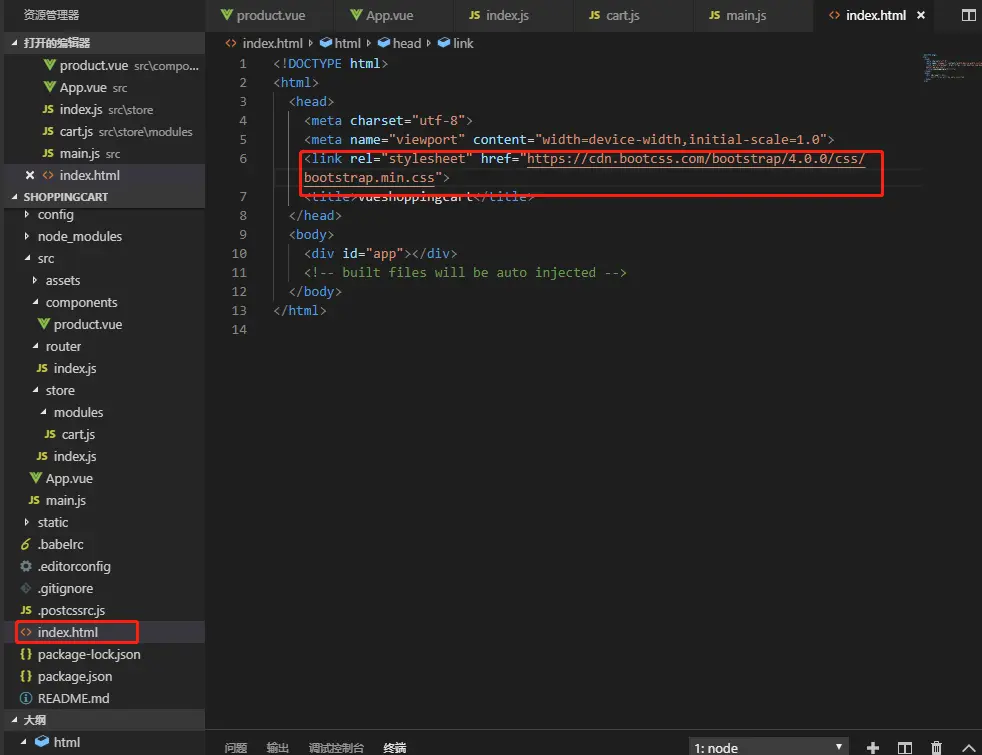The height and width of the screenshot is (755, 982).
Task: Click the meta viewport code line
Action: 569,139
